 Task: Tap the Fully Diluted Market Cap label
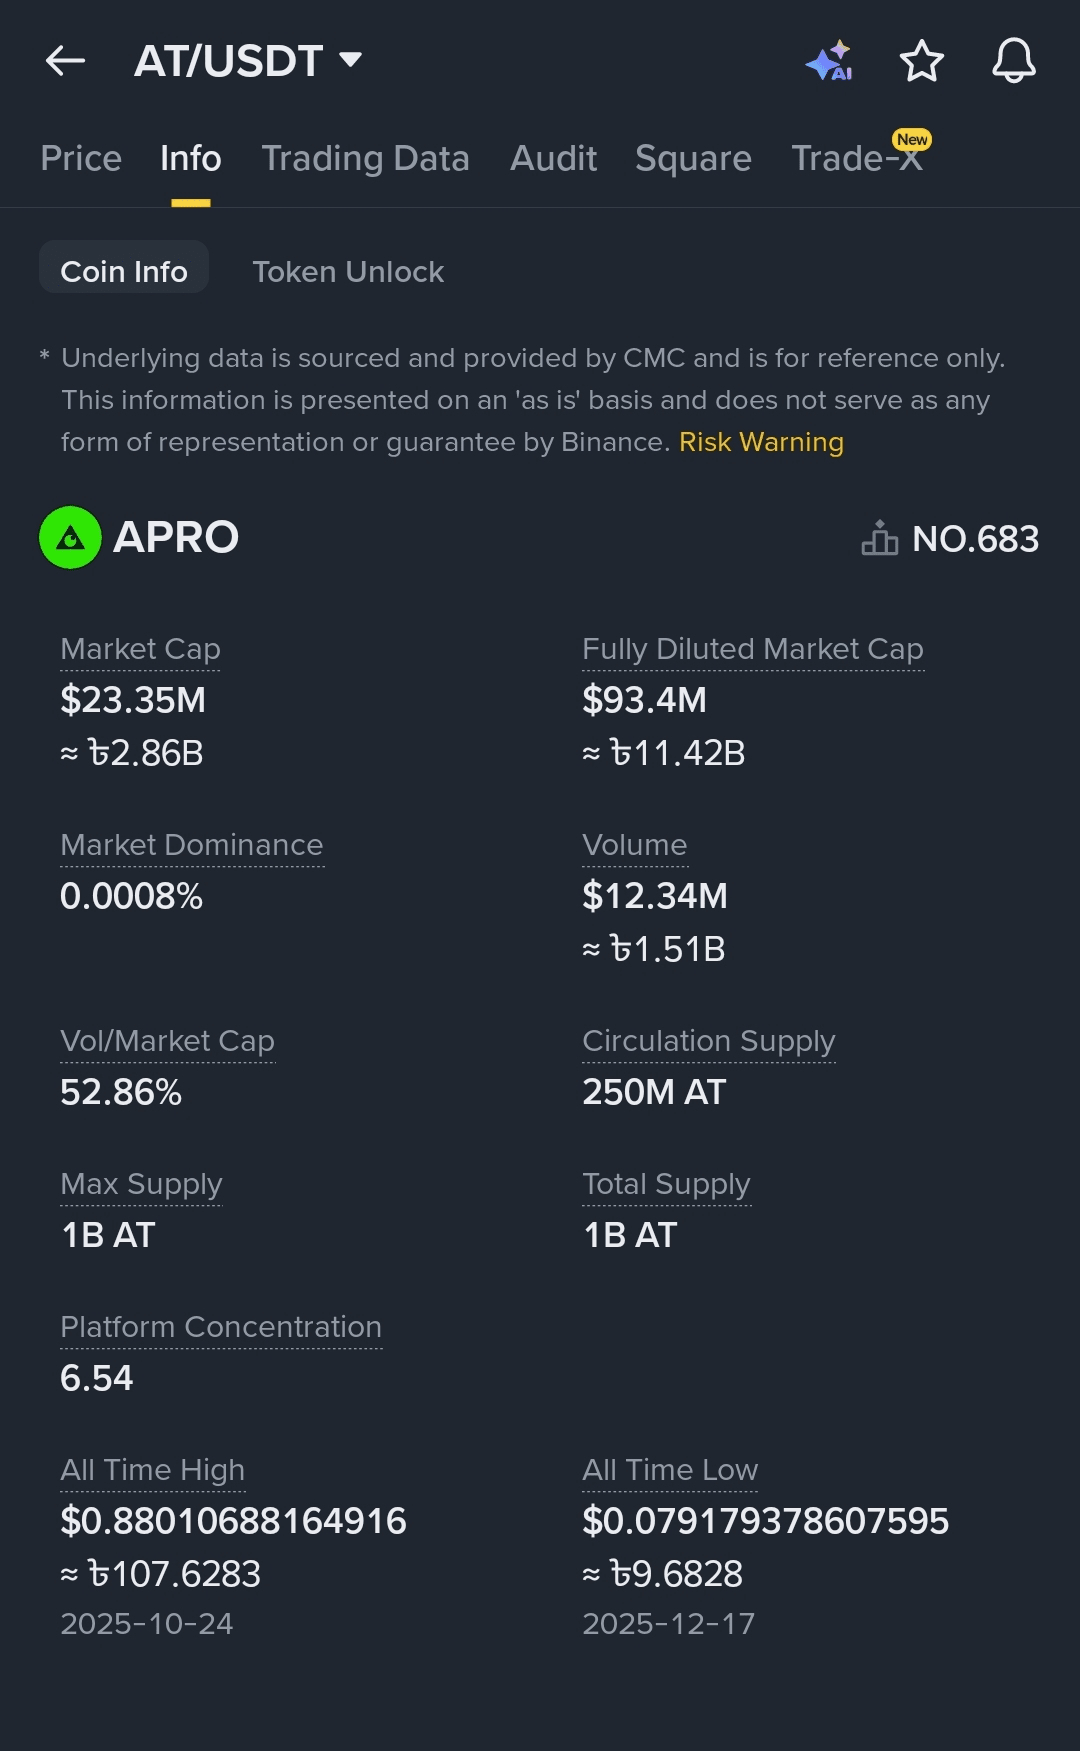752,649
